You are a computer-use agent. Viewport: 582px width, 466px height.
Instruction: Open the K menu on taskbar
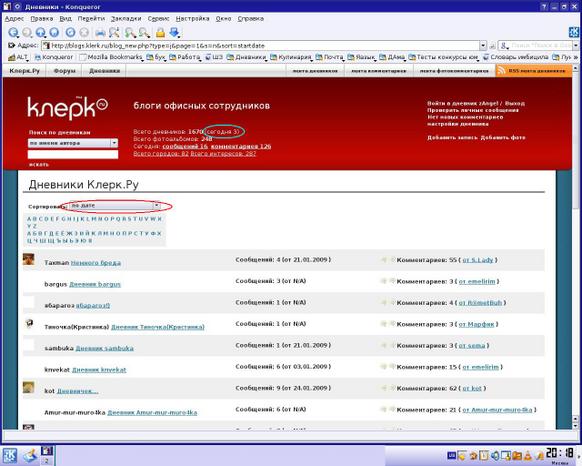pyautogui.click(x=10, y=456)
